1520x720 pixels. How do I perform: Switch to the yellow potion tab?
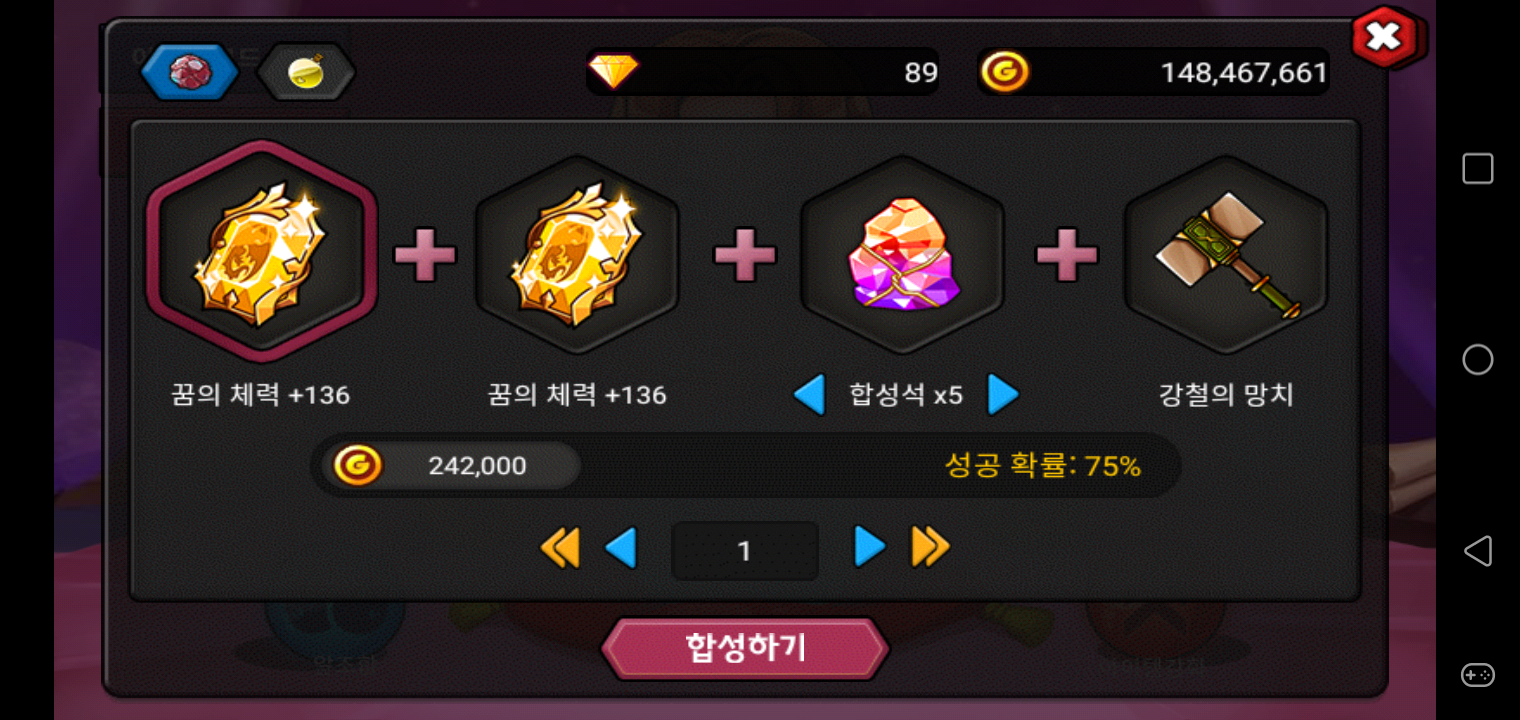(306, 72)
